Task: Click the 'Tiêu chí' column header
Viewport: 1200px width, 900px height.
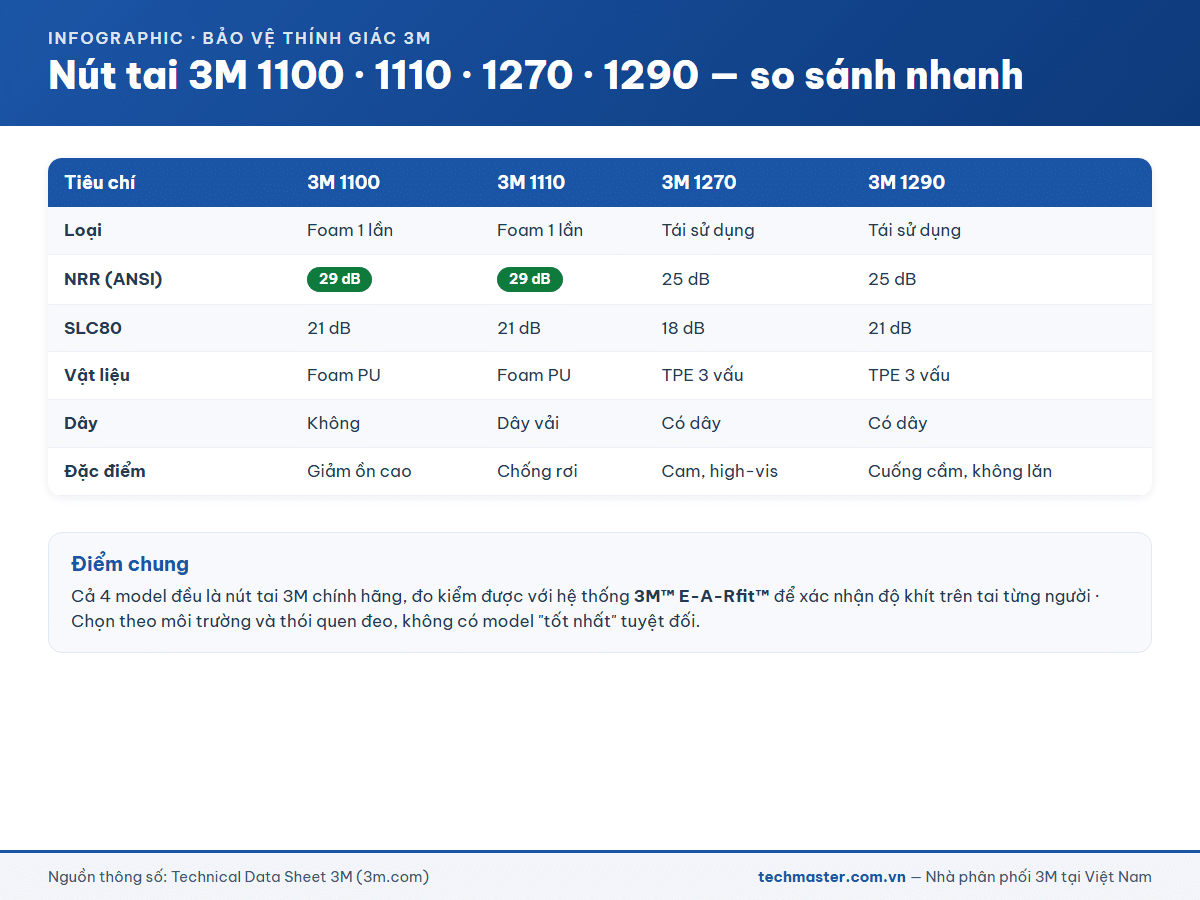Action: pyautogui.click(x=100, y=183)
